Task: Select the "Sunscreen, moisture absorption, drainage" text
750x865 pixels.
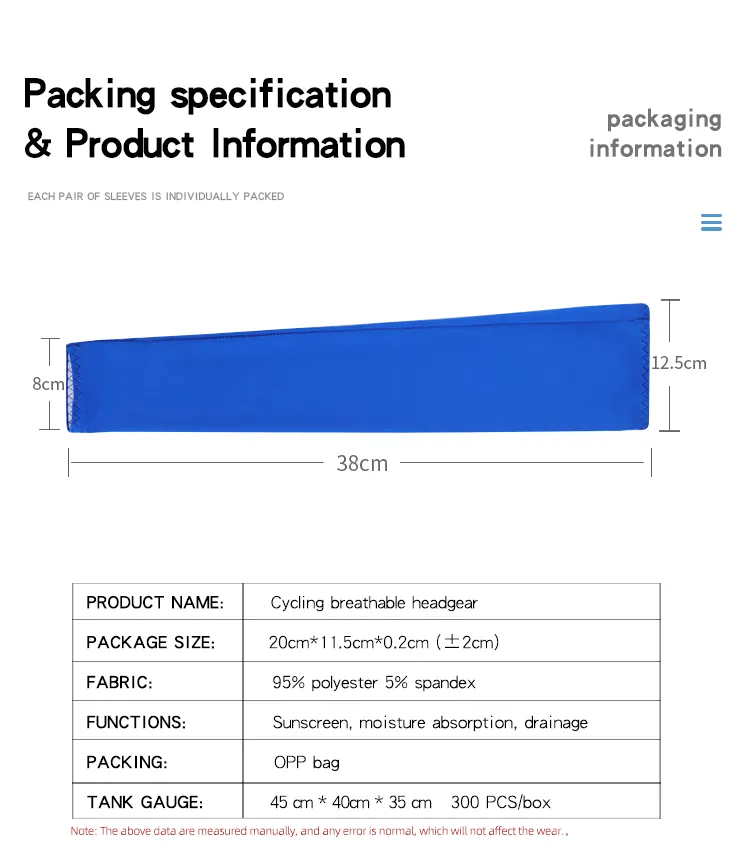Action: coord(430,722)
